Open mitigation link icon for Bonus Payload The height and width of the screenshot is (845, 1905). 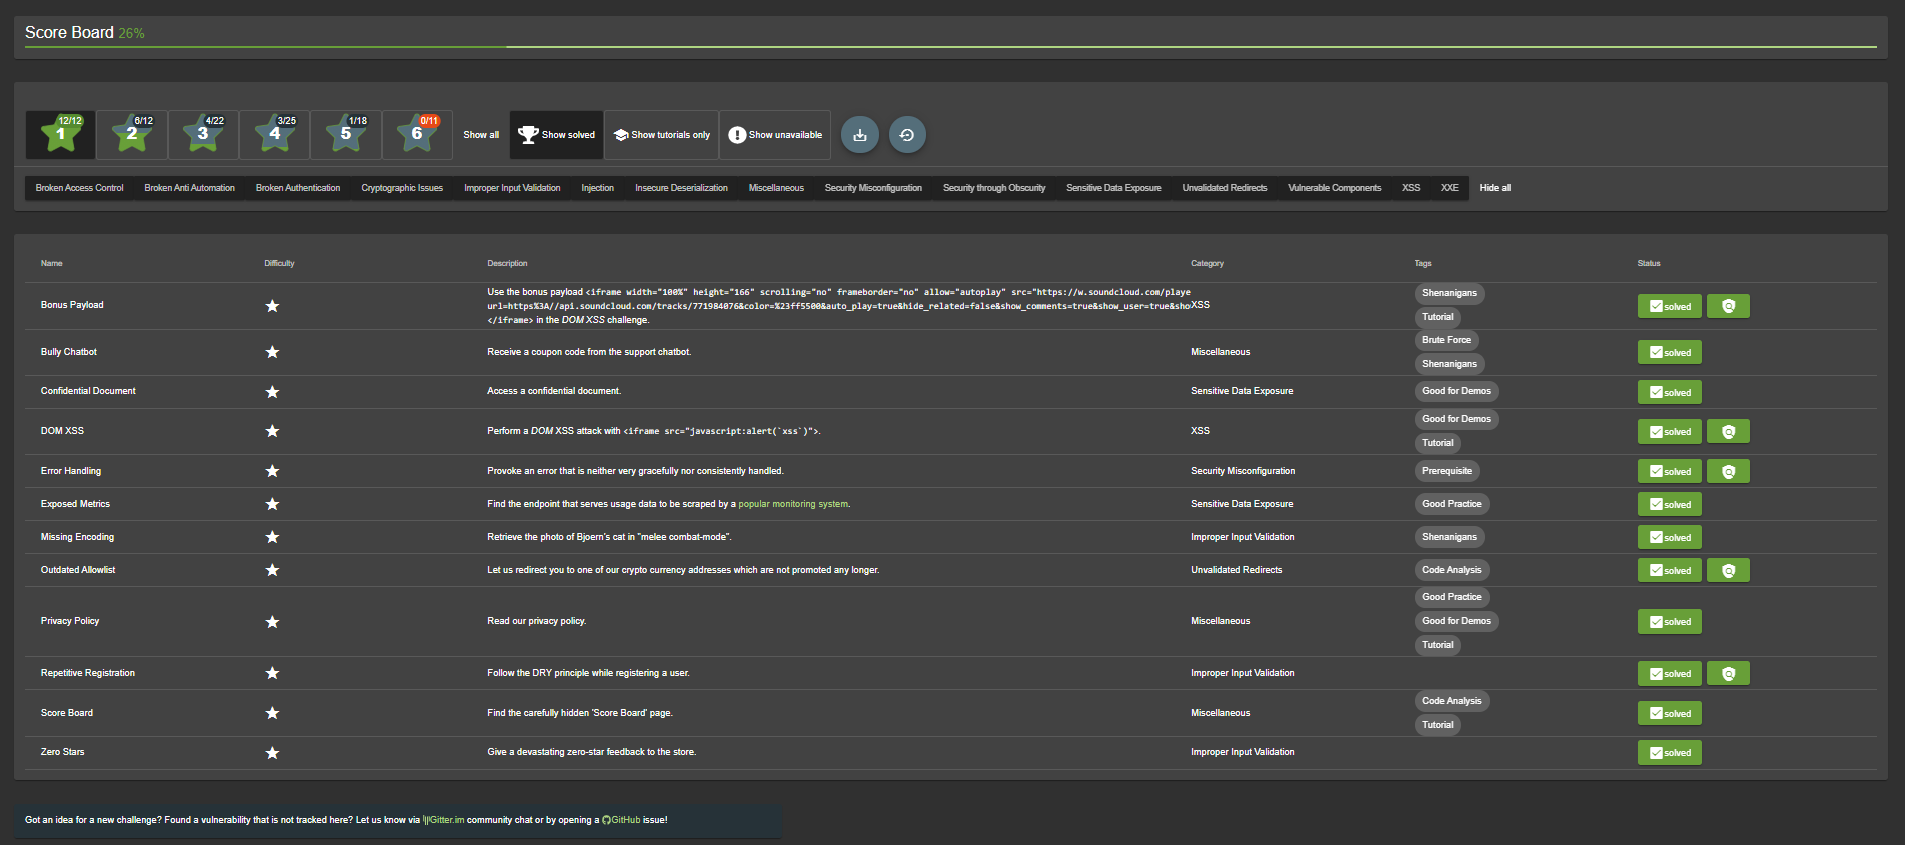tap(1728, 306)
